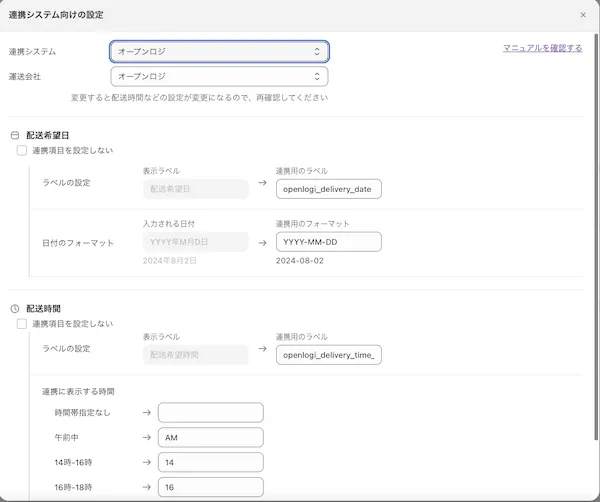Close the 連携システム向けの設定 dialog
Image resolution: width=600 pixels, height=502 pixels.
[x=583, y=15]
